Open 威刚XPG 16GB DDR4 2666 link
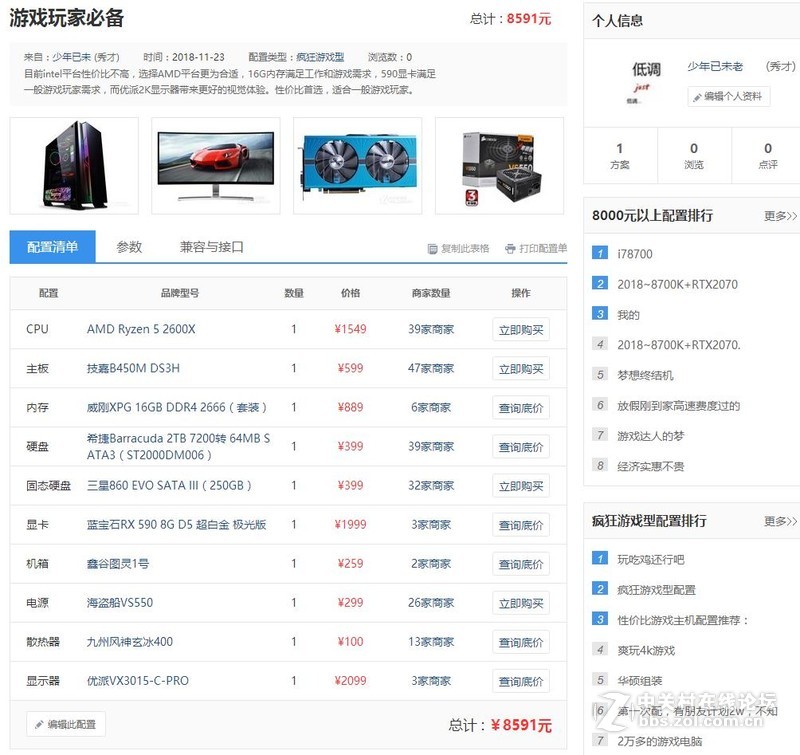The image size is (800, 755). (x=177, y=407)
